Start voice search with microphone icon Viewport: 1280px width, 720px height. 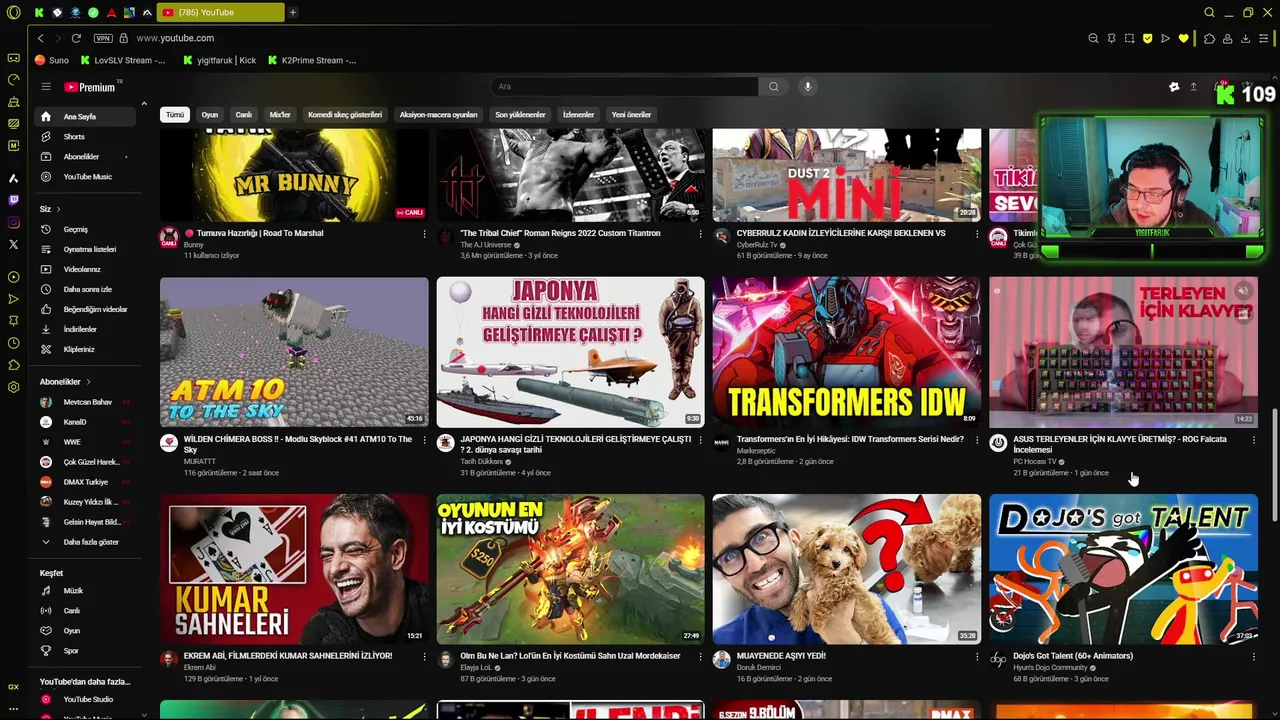click(808, 87)
